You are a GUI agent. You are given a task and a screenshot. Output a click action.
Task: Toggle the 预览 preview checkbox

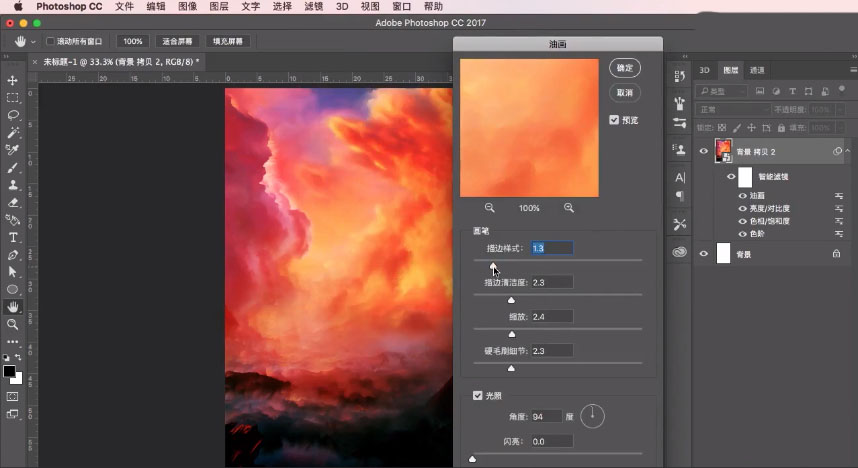pos(614,120)
